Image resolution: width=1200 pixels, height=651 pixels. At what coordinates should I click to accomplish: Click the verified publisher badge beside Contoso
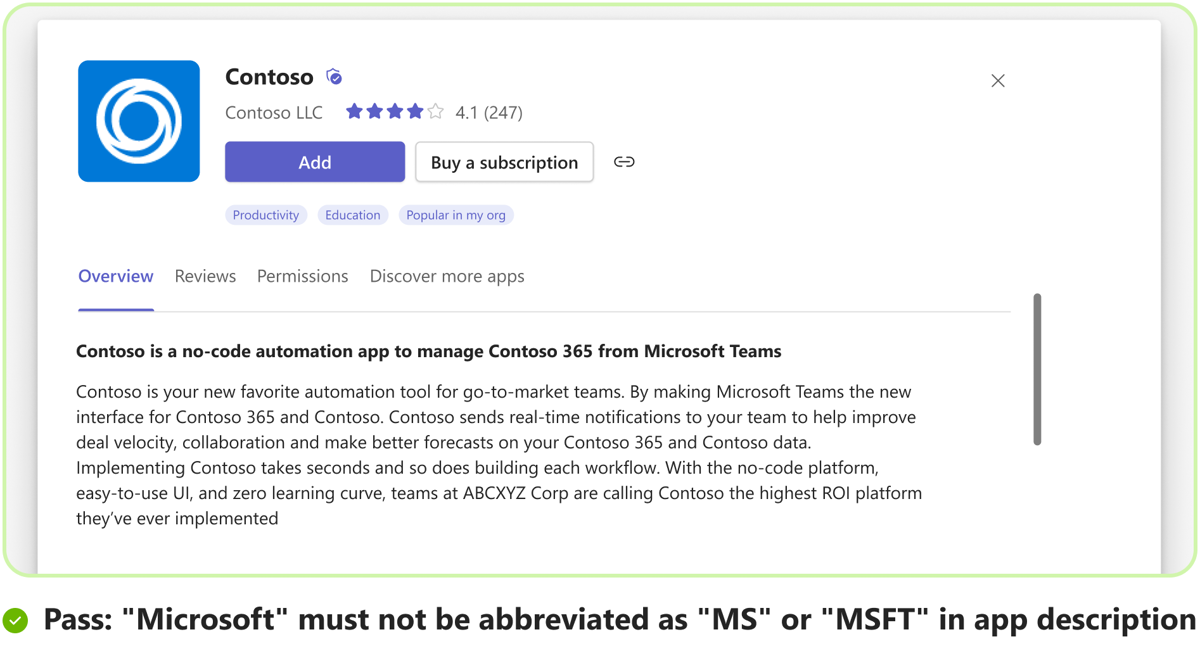click(x=334, y=77)
